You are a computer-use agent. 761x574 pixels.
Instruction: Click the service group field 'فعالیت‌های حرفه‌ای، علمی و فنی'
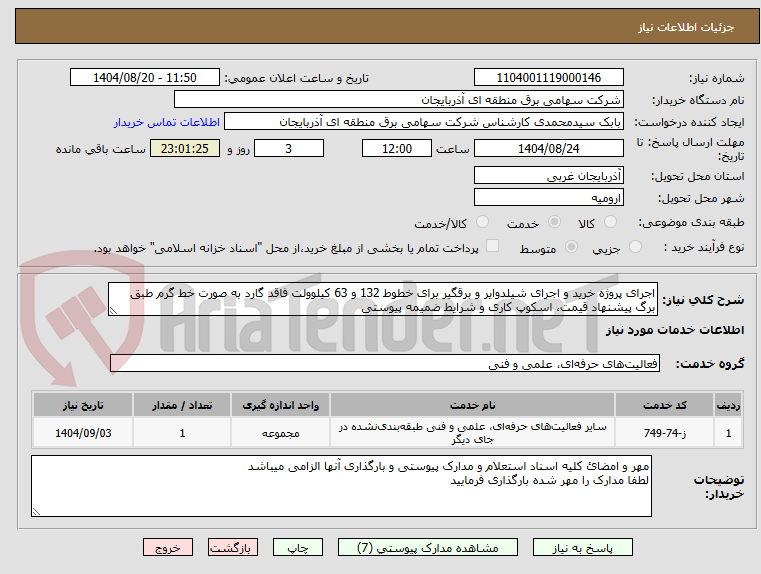[x=385, y=363]
